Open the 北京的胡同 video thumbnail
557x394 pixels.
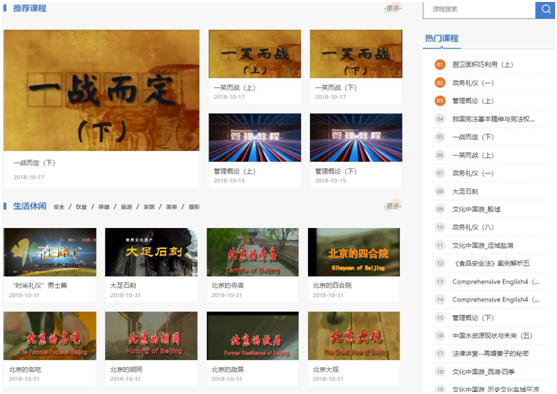click(x=151, y=336)
